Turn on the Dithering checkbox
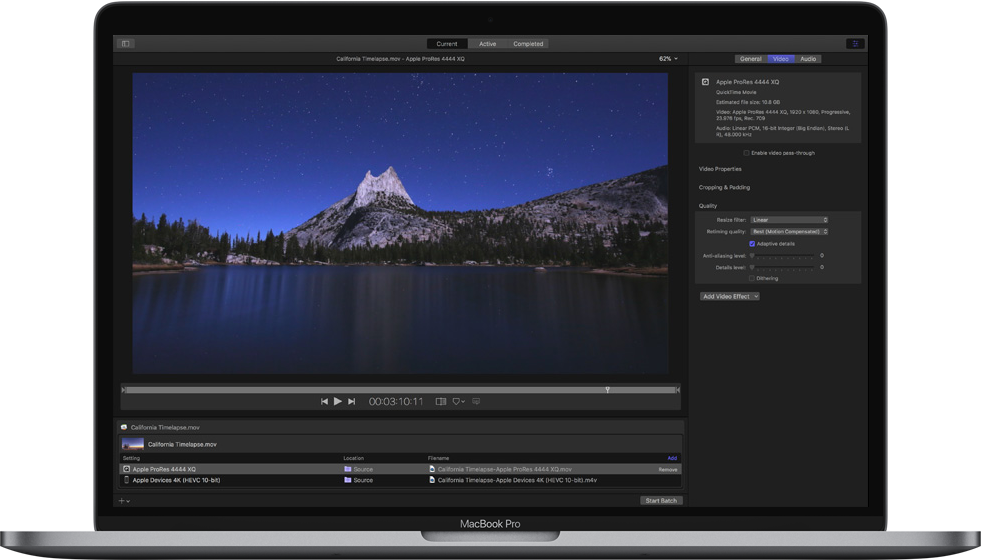Viewport: 981px width, 560px height. coord(752,278)
